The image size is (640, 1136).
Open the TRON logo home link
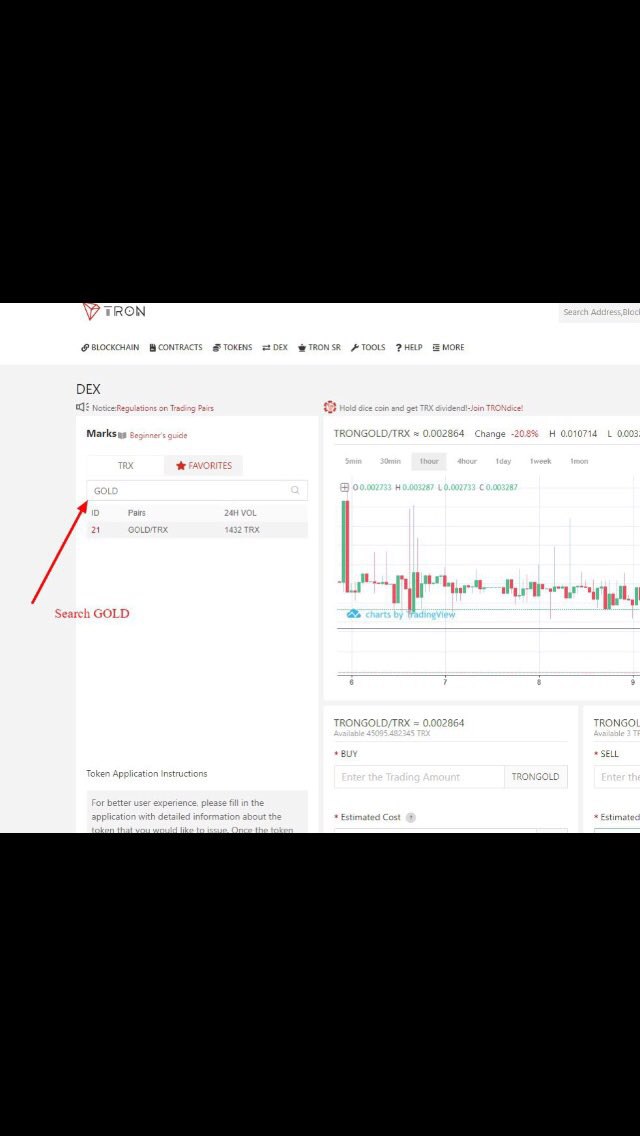tap(114, 312)
